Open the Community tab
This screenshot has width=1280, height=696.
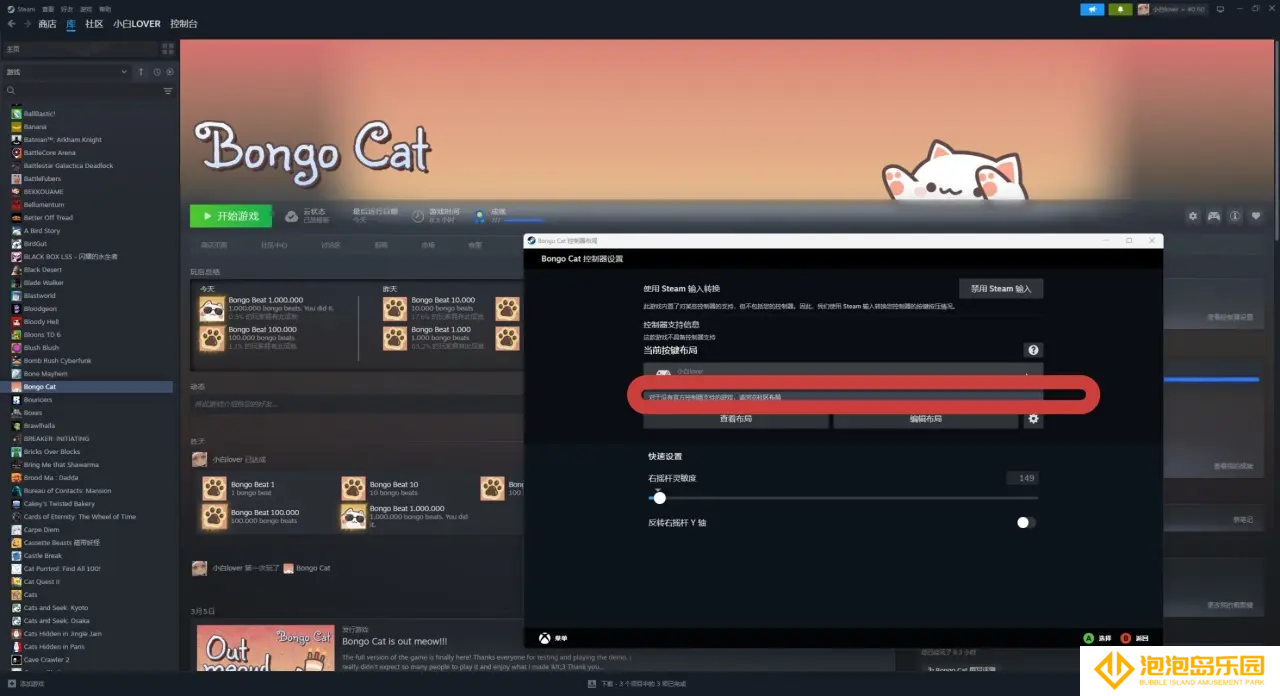(94, 23)
